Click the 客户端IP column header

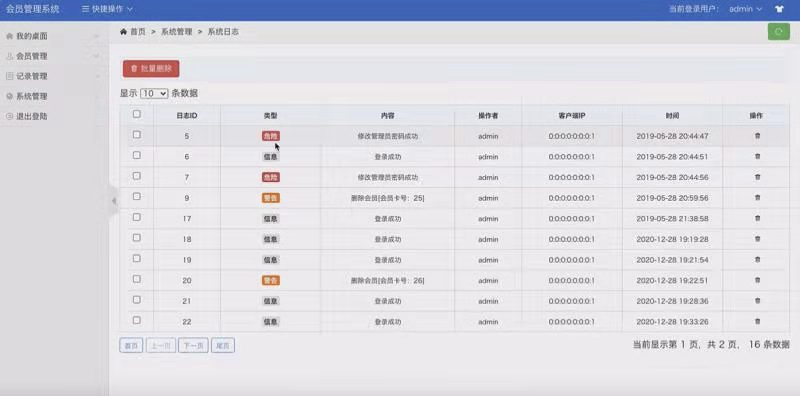[x=571, y=116]
